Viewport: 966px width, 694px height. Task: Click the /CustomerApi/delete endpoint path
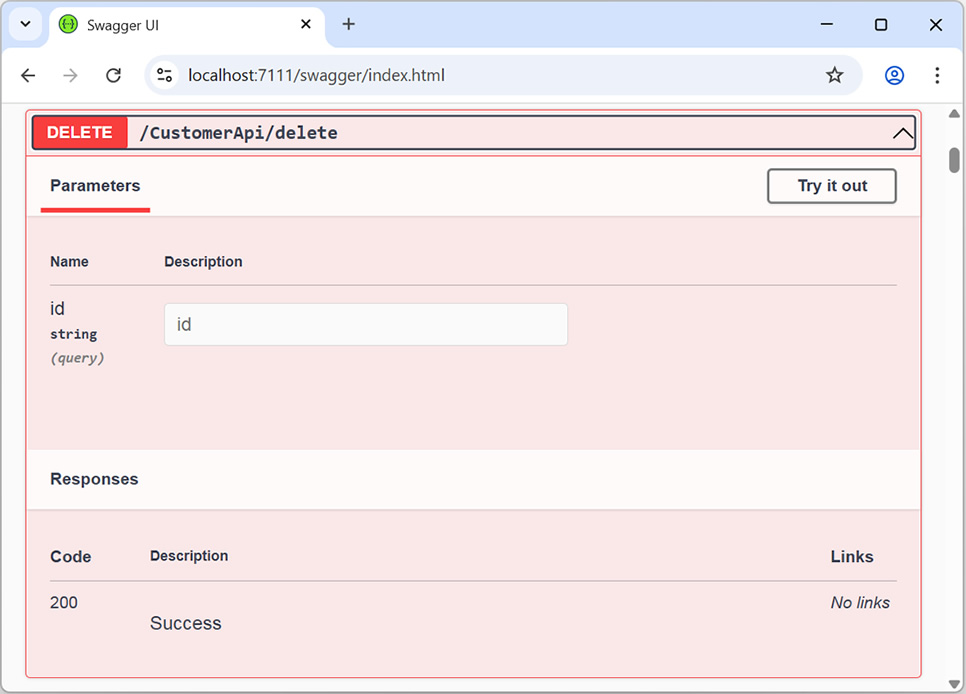[238, 133]
